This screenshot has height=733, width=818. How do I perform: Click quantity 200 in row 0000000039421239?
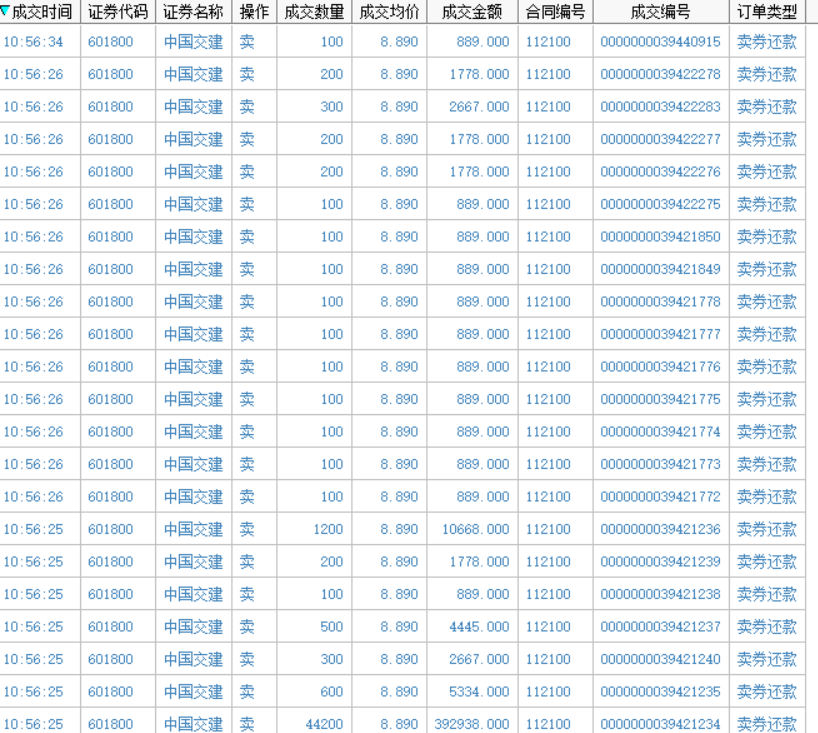pyautogui.click(x=332, y=562)
